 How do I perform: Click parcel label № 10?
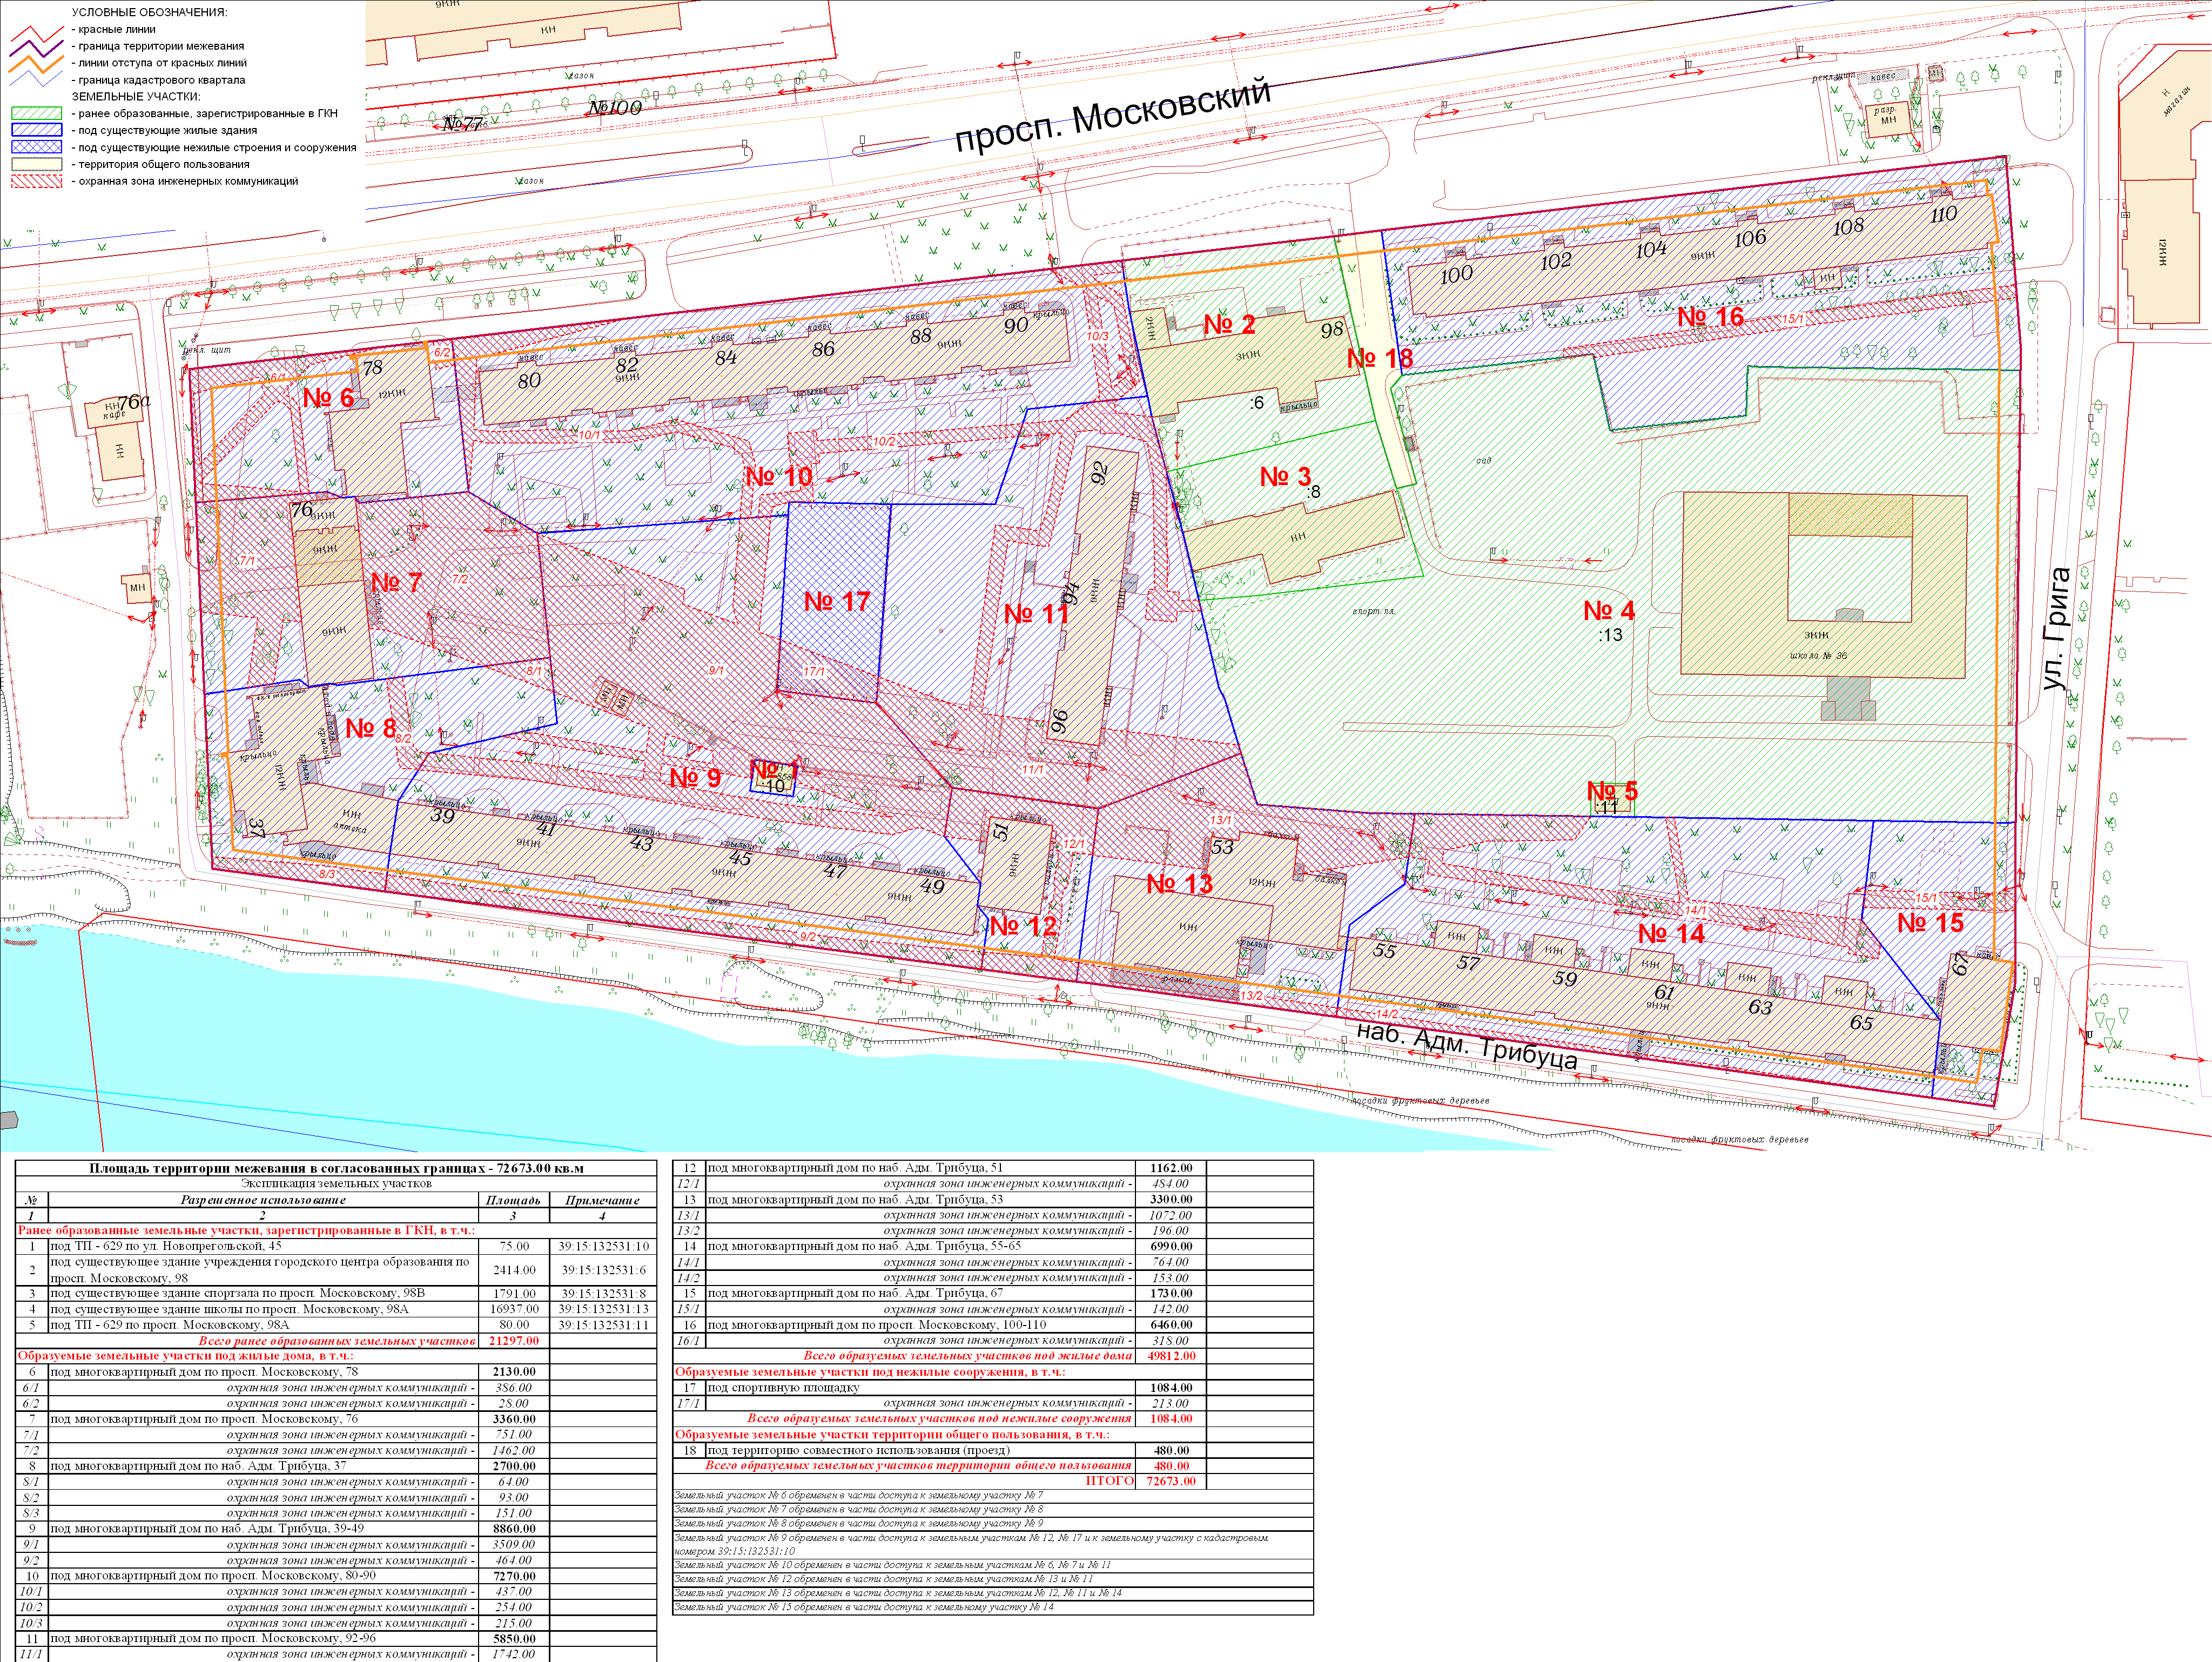(779, 477)
